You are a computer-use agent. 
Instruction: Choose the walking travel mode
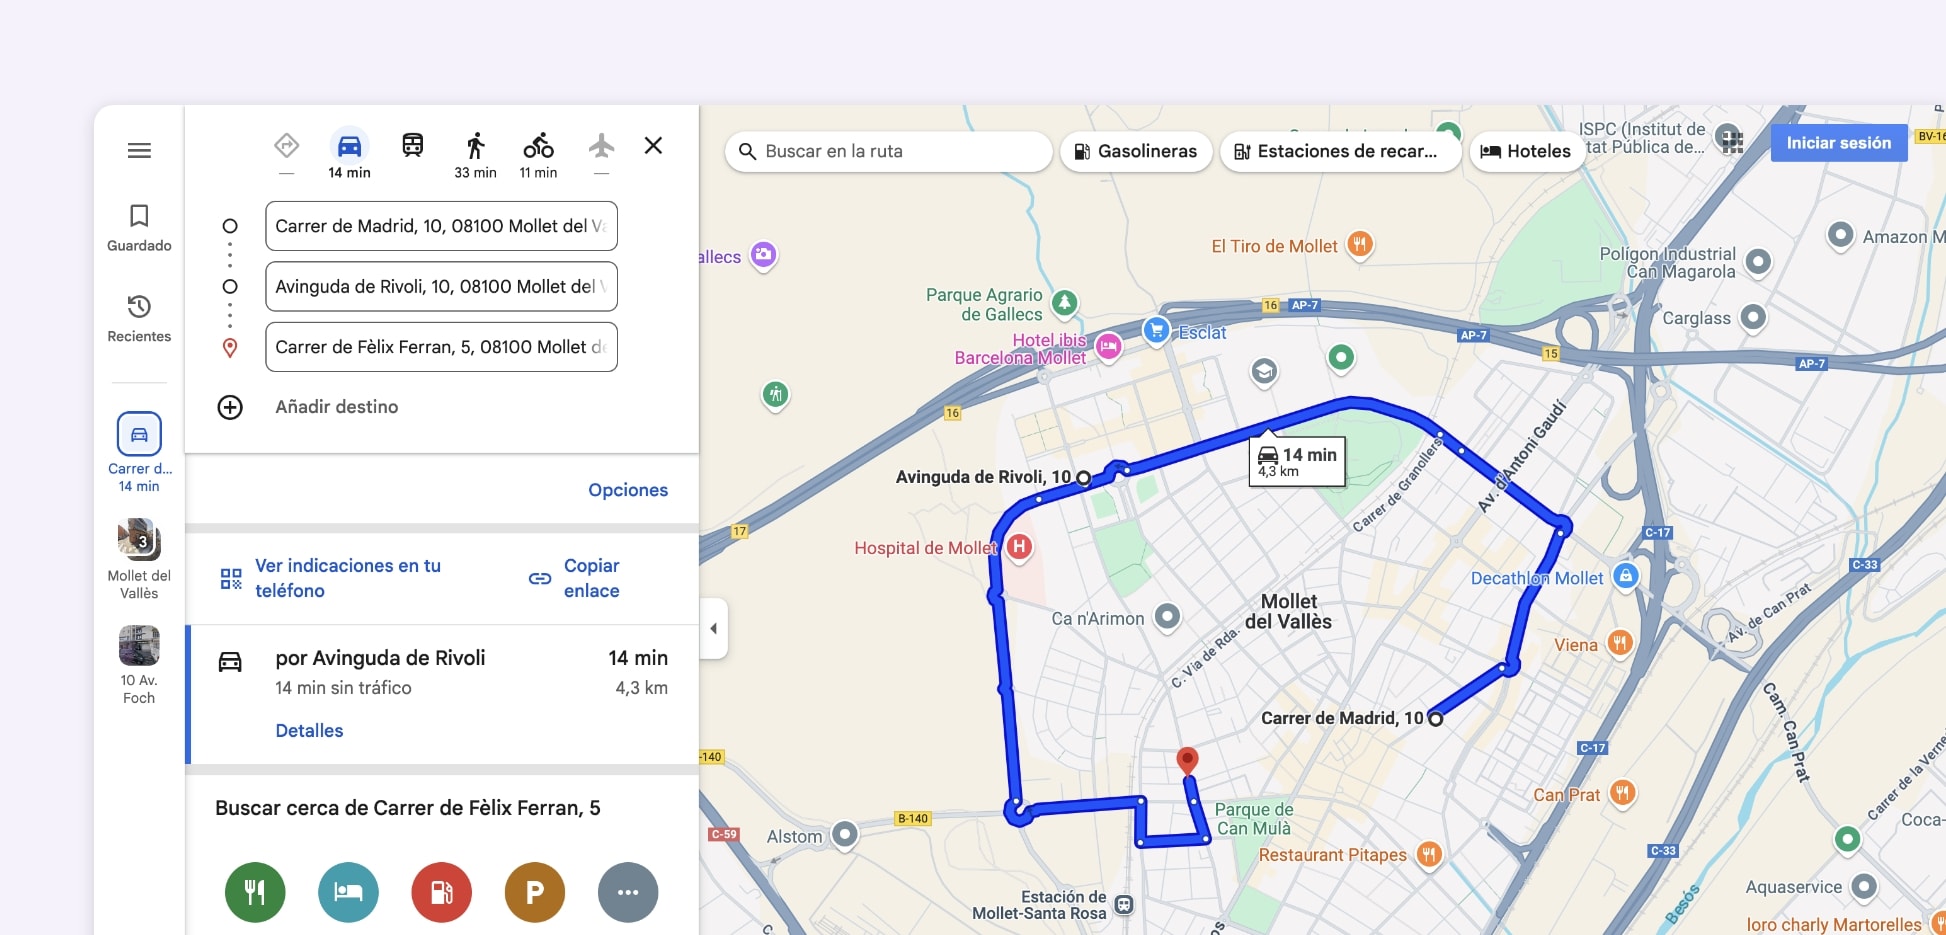click(x=475, y=147)
